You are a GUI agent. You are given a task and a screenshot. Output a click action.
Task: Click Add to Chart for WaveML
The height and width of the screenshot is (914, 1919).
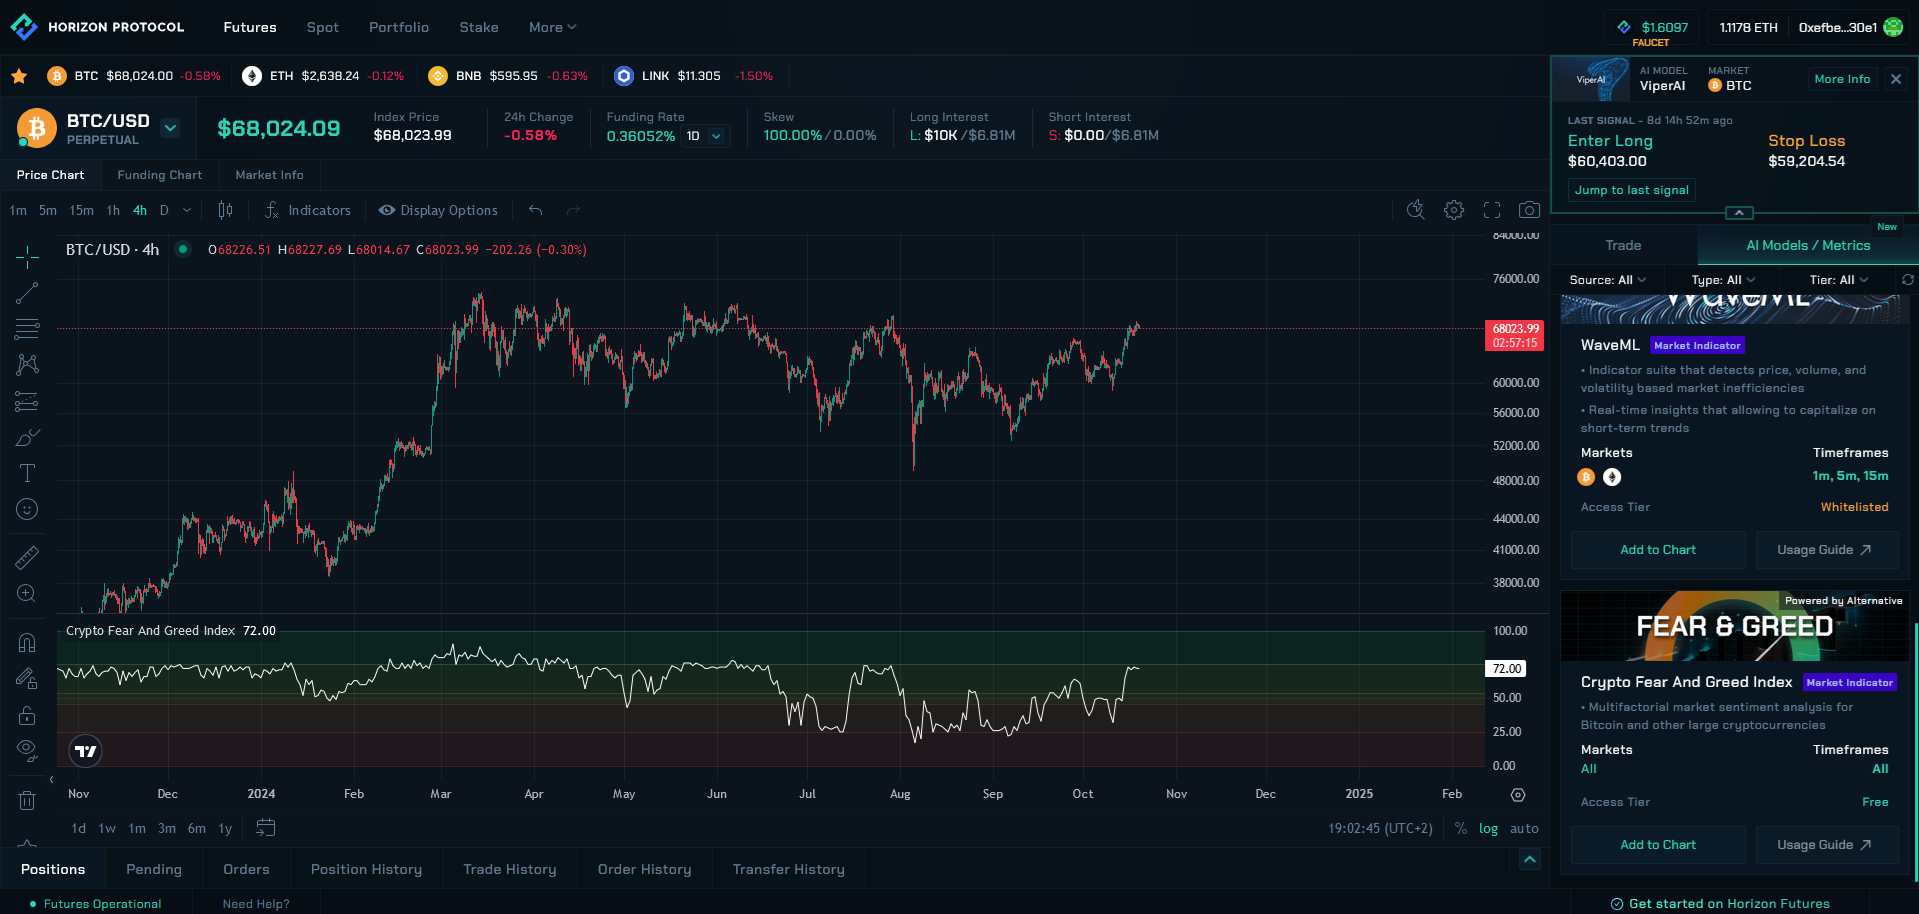1657,550
